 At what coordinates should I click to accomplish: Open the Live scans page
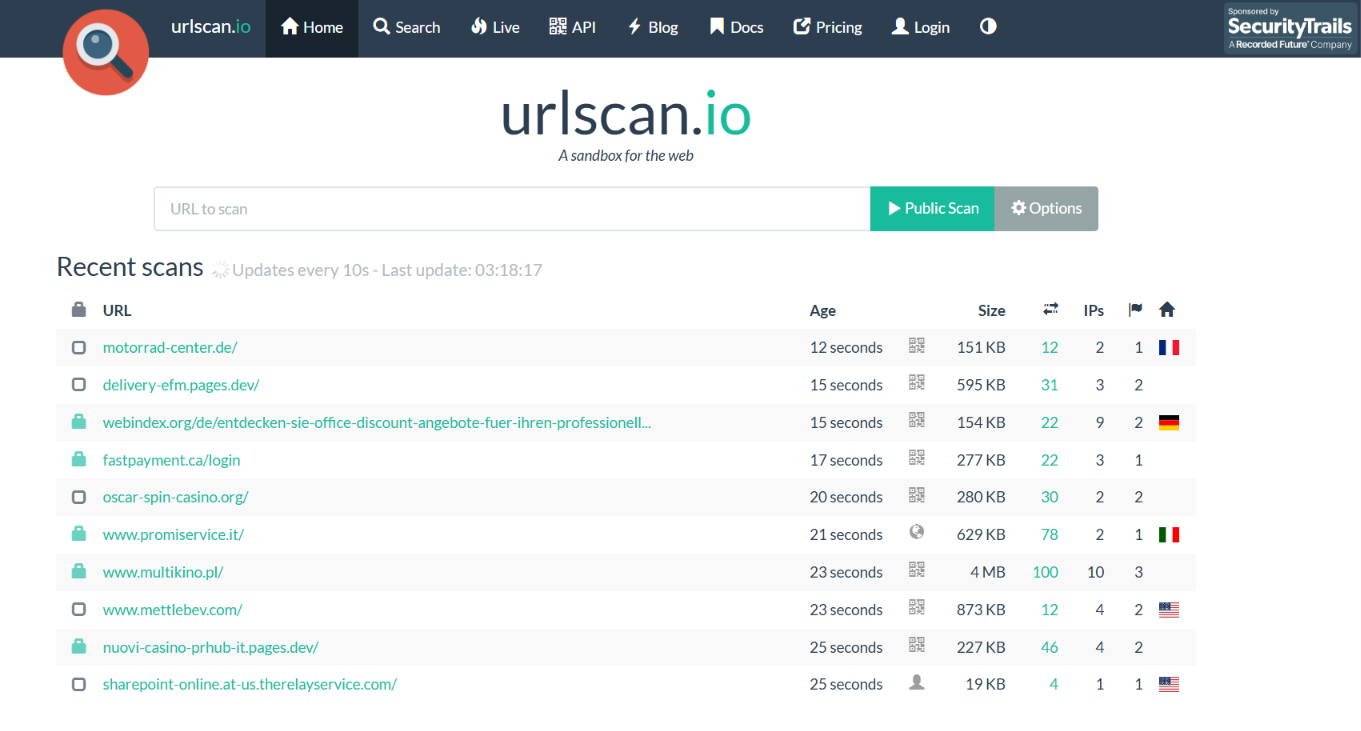495,28
